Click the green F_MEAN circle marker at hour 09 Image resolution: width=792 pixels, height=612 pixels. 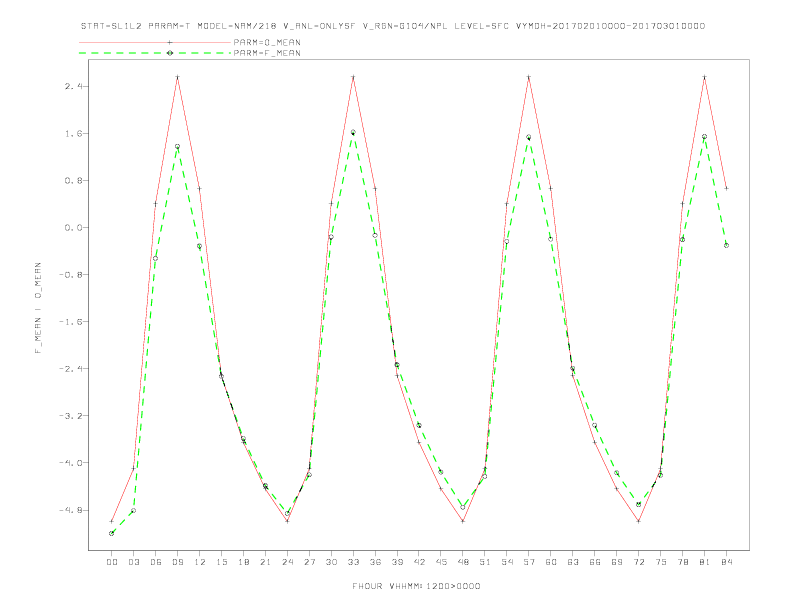tap(177, 146)
